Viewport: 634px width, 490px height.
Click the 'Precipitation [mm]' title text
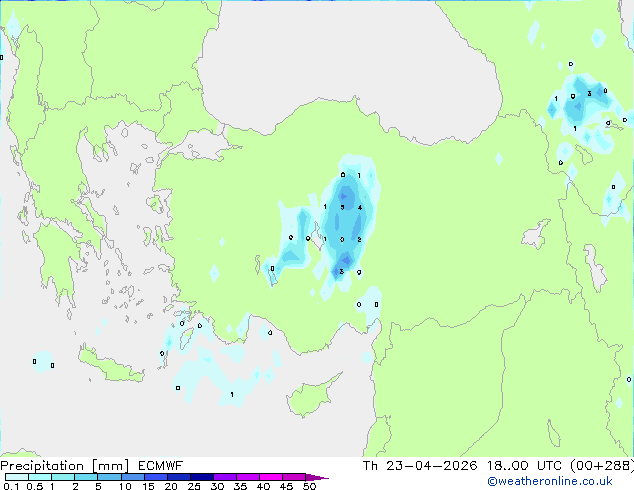65,466
